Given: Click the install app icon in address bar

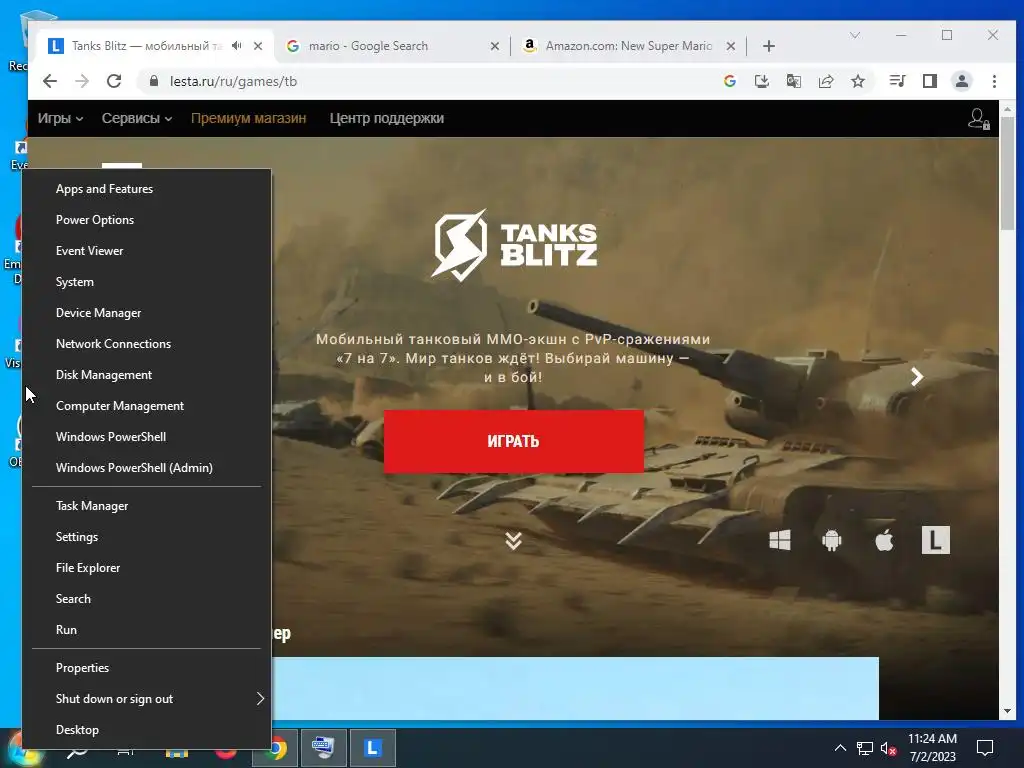Looking at the screenshot, I should (x=761, y=81).
